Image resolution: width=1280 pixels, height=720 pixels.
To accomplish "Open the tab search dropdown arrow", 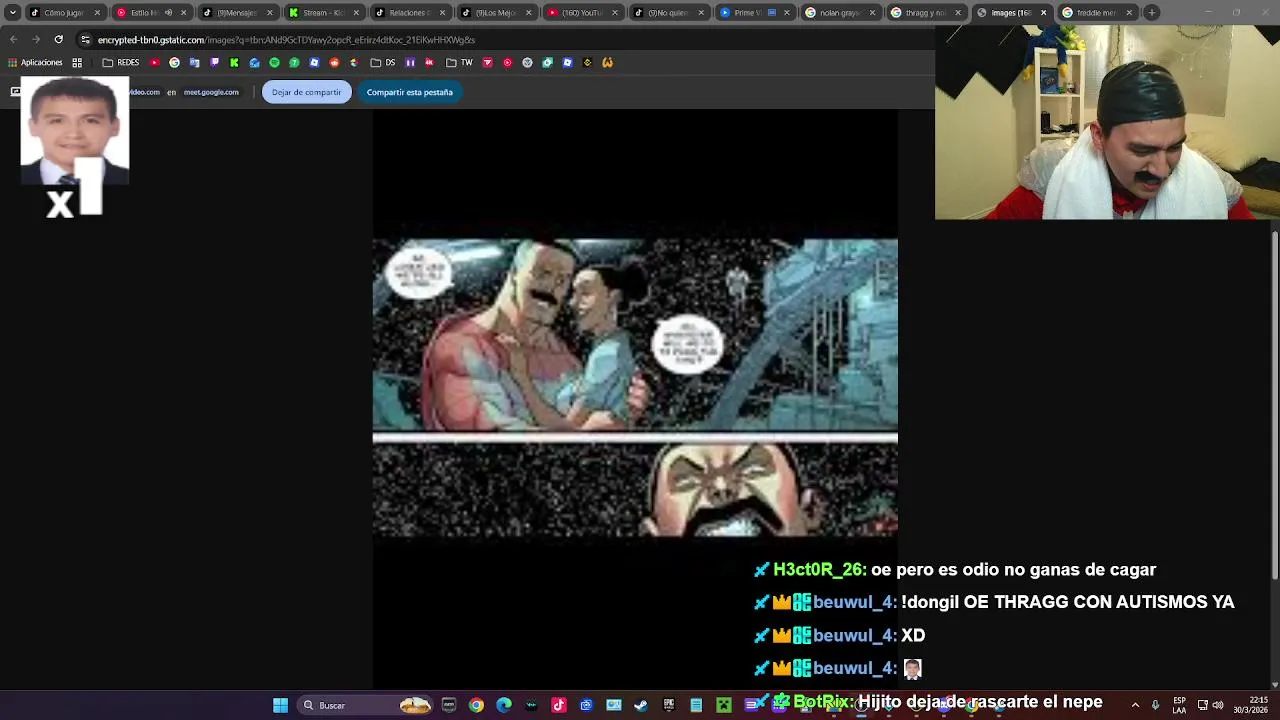I will pyautogui.click(x=12, y=13).
